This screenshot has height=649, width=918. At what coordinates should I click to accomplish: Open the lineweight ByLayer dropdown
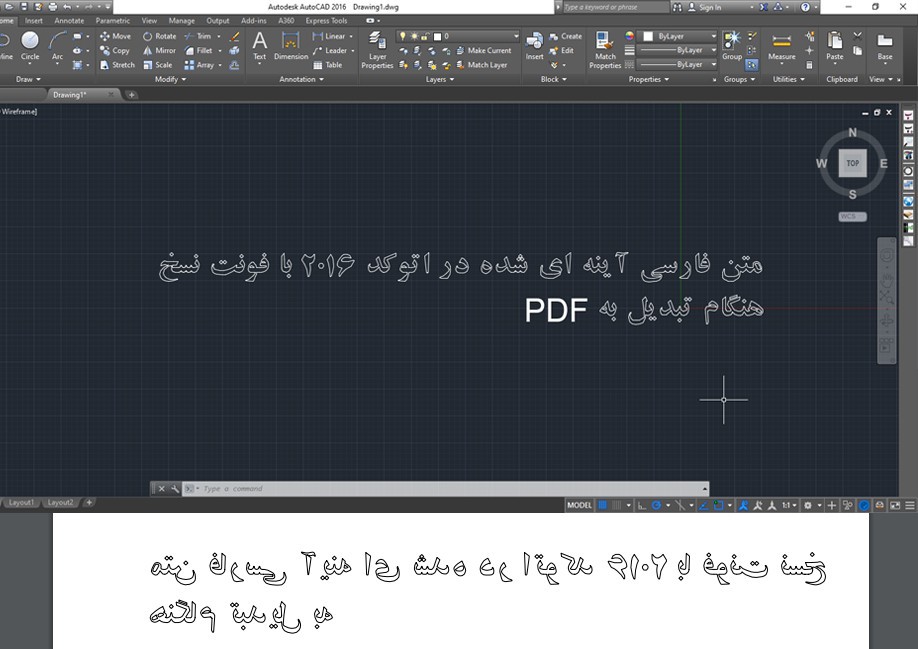coord(677,50)
